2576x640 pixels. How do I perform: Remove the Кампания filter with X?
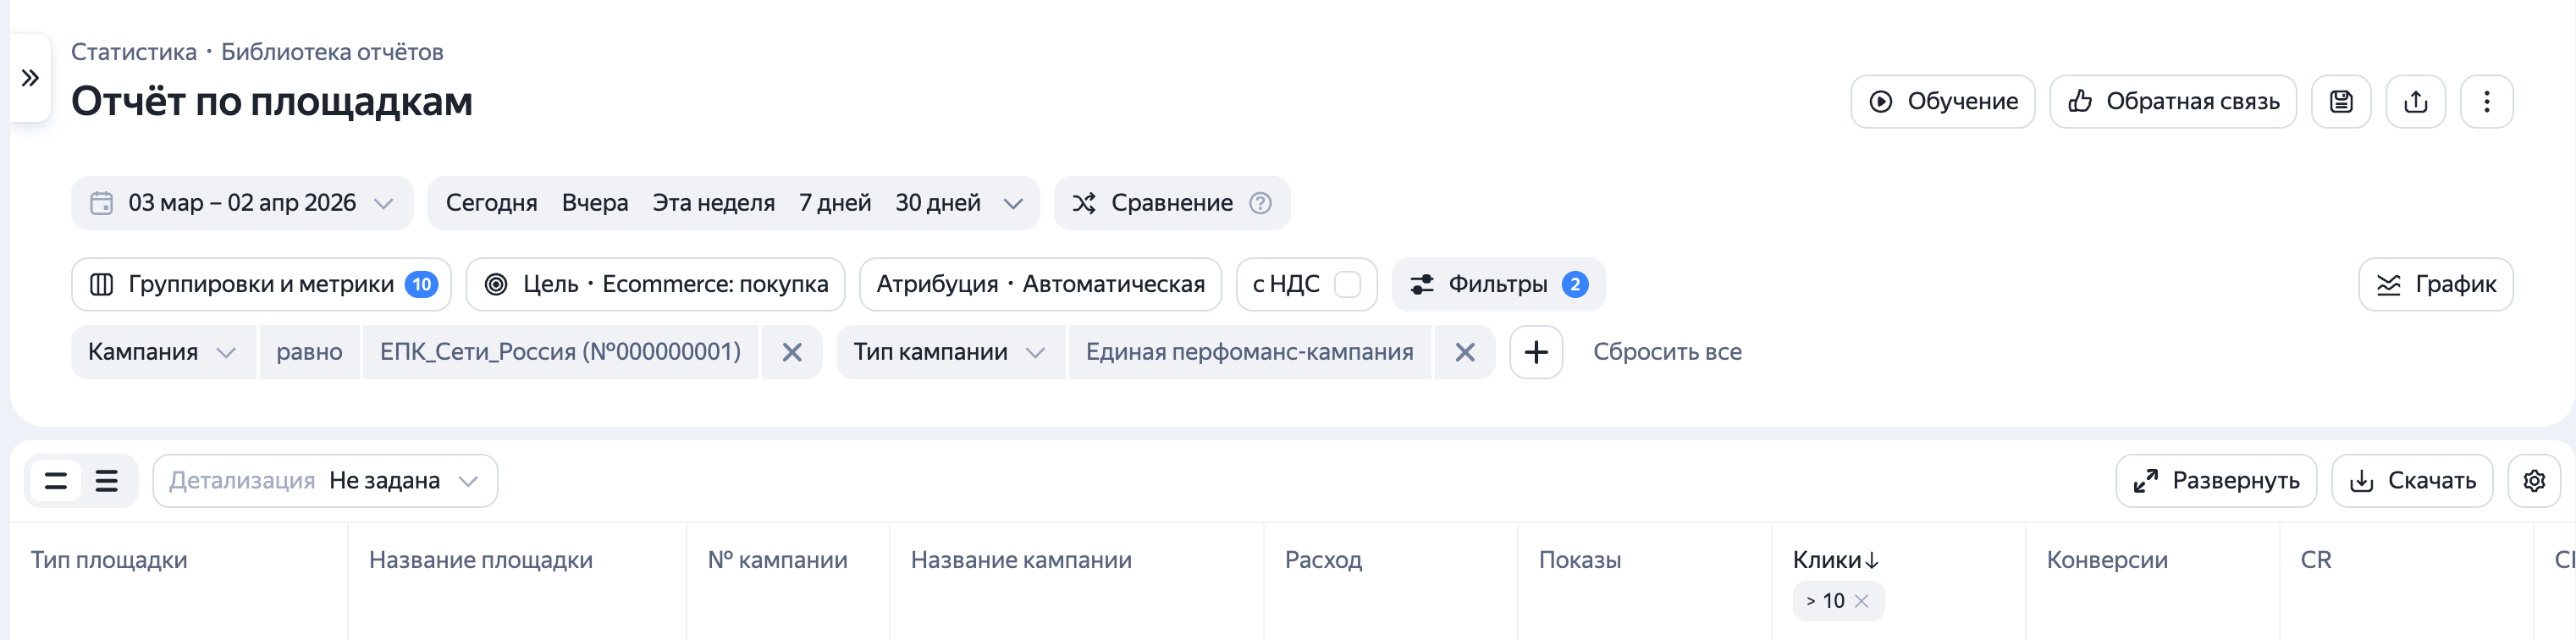[x=792, y=352]
